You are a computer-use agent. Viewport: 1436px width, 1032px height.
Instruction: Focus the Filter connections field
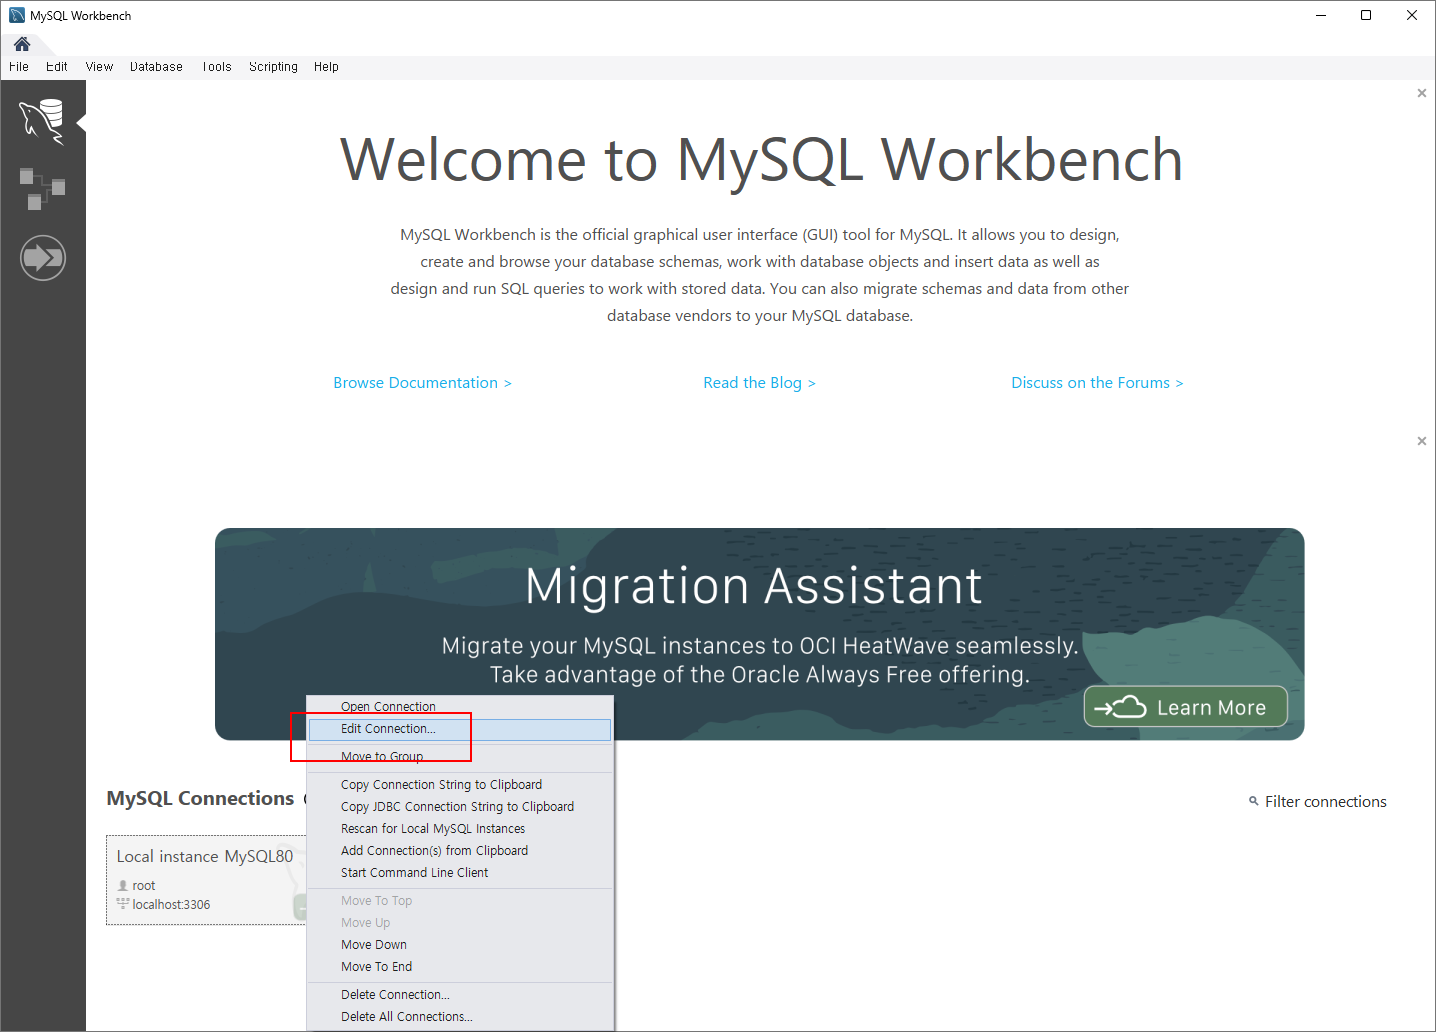[1325, 802]
